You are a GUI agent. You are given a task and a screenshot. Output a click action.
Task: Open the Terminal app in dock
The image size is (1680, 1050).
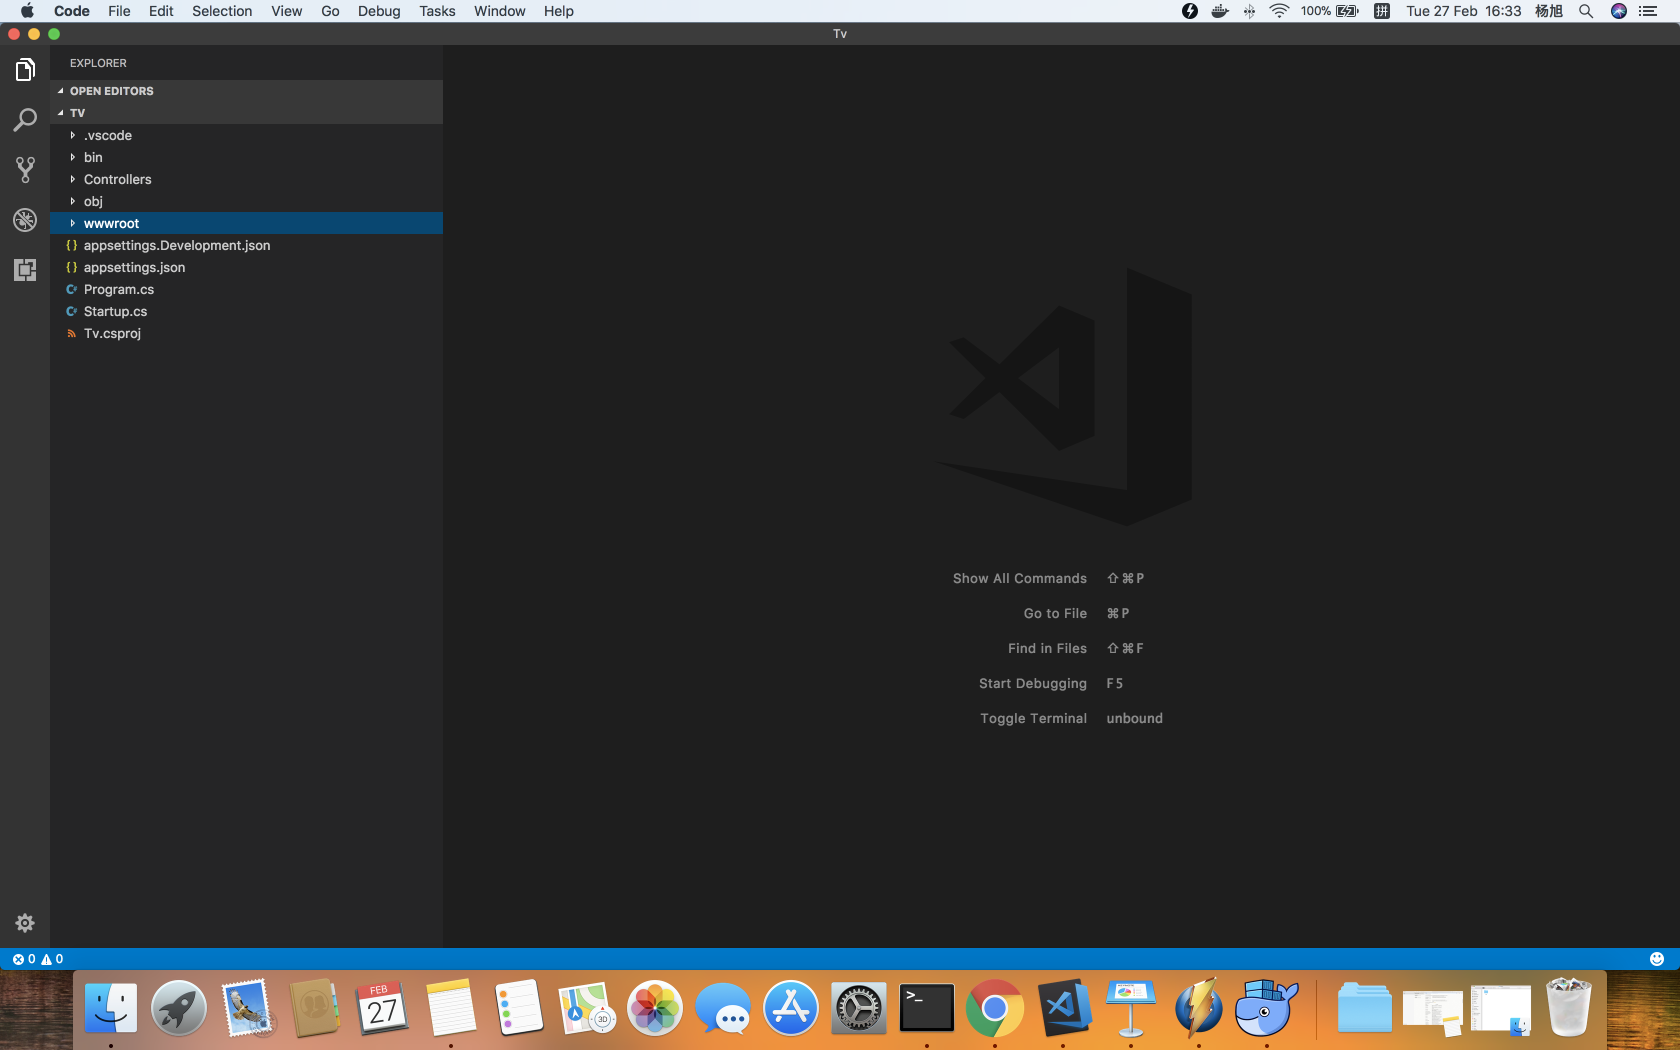927,1008
